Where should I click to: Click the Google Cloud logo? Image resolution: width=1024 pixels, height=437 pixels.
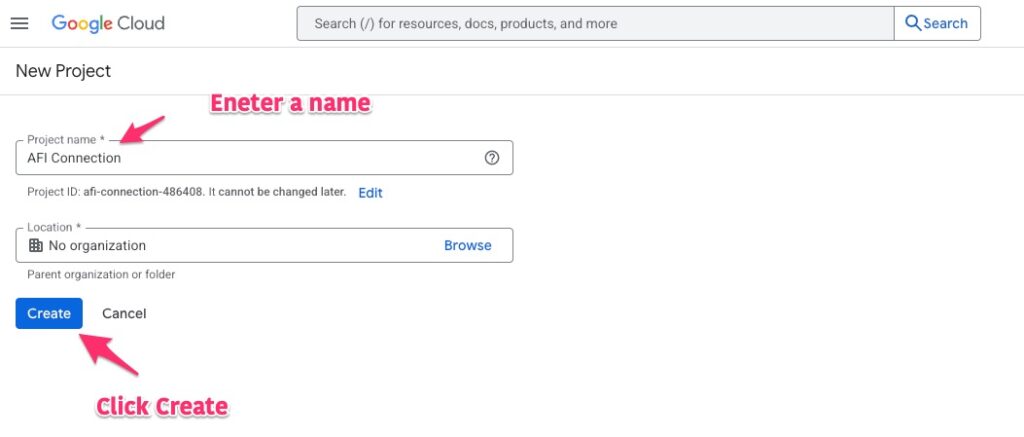point(108,23)
